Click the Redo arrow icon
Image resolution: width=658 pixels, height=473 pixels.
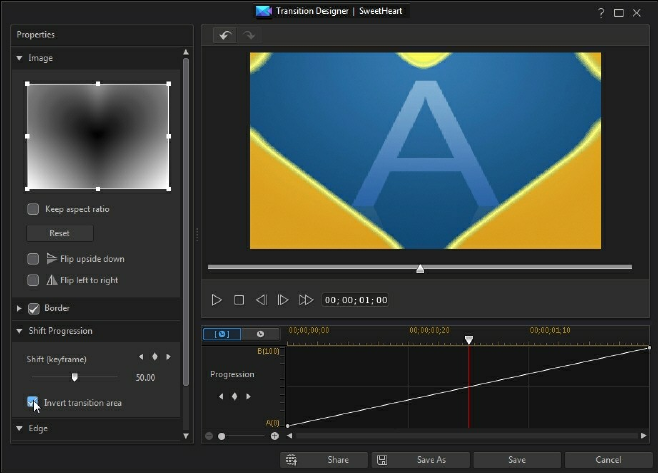[x=250, y=35]
